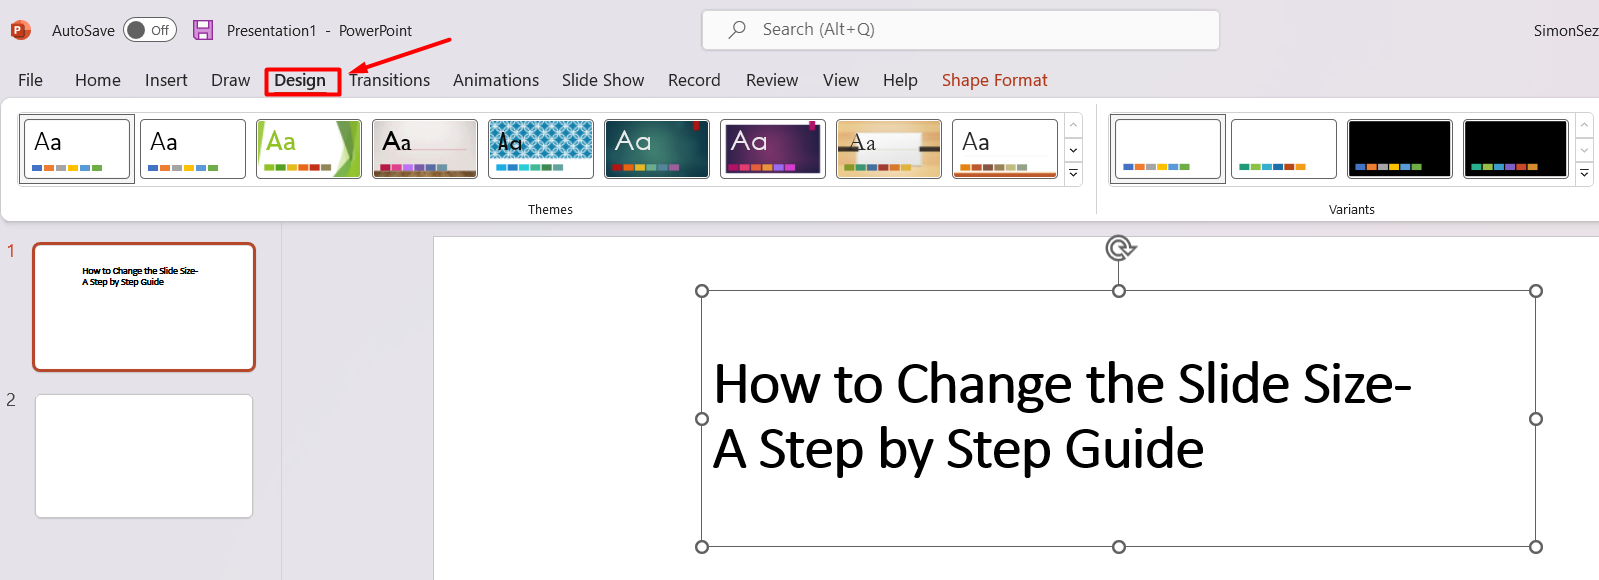Click the Search (Alt+Q) box

[960, 30]
